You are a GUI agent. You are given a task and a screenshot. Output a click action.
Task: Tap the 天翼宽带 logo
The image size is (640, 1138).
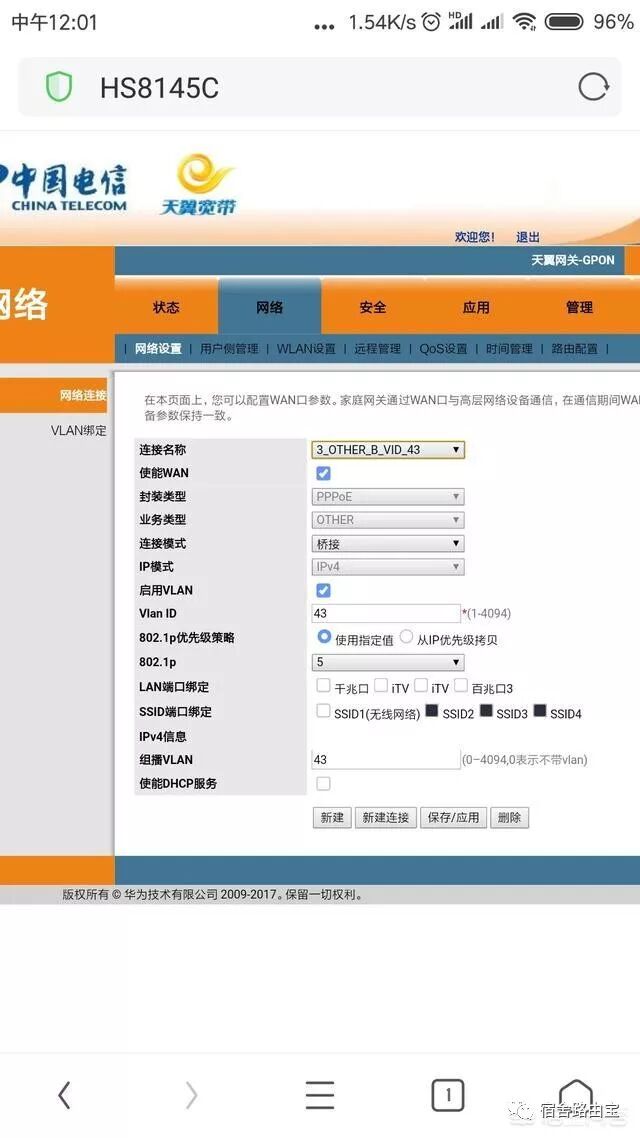198,184
